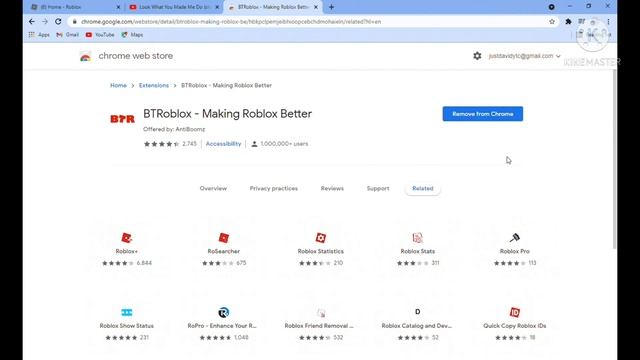Switch to the Support tab
The width and height of the screenshot is (640, 360).
pyautogui.click(x=378, y=188)
